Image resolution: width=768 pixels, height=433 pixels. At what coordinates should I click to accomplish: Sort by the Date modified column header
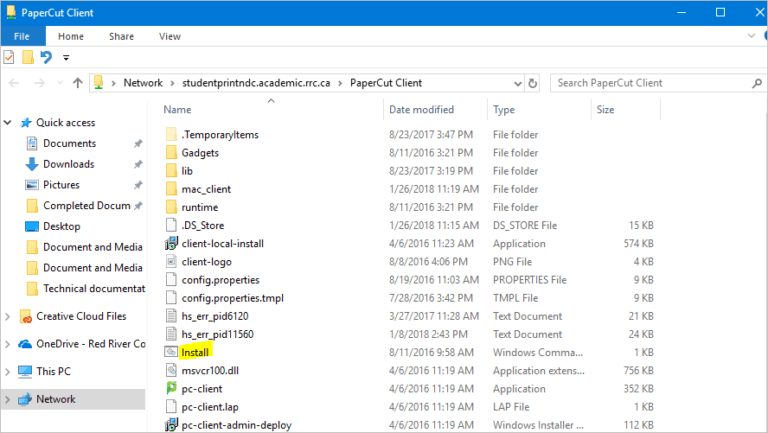421,109
